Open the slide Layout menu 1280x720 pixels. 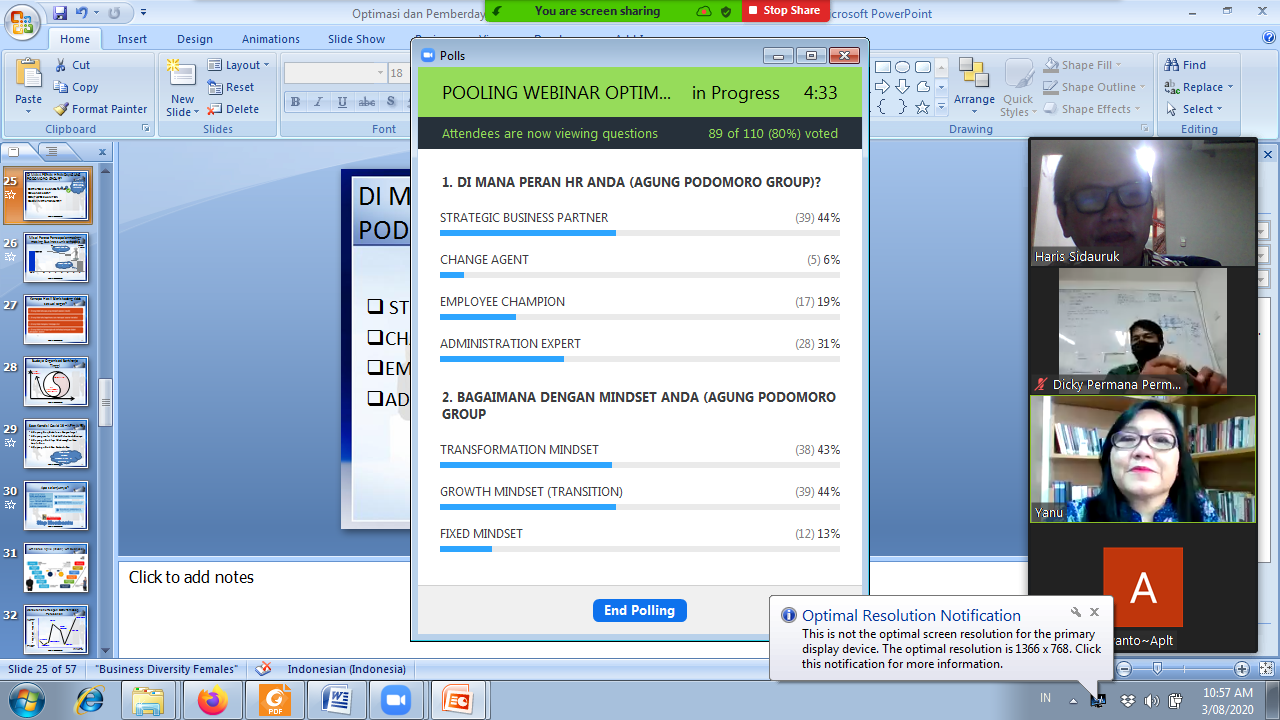pyautogui.click(x=238, y=65)
